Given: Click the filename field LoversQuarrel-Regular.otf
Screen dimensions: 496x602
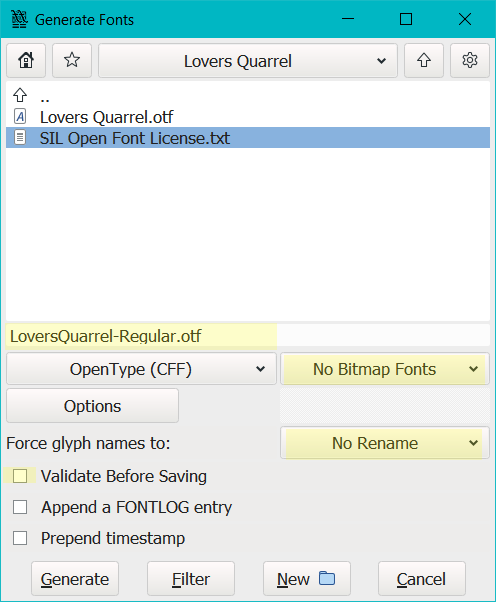Looking at the screenshot, I should [x=248, y=336].
